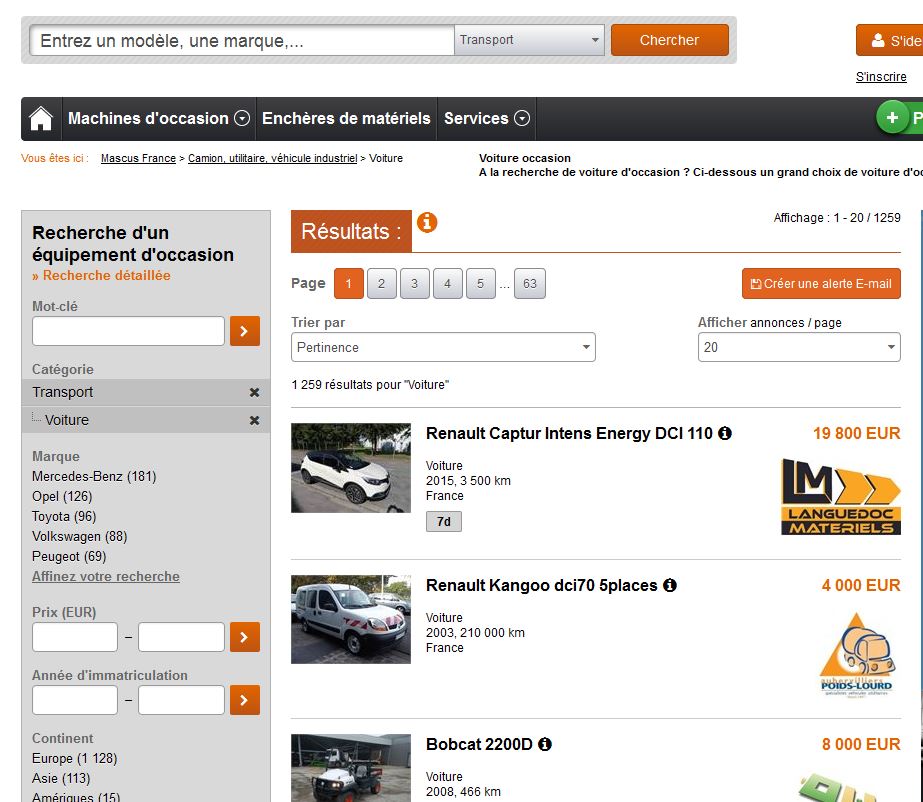
Task: Filter by Opel (126) brand
Action: pos(62,496)
